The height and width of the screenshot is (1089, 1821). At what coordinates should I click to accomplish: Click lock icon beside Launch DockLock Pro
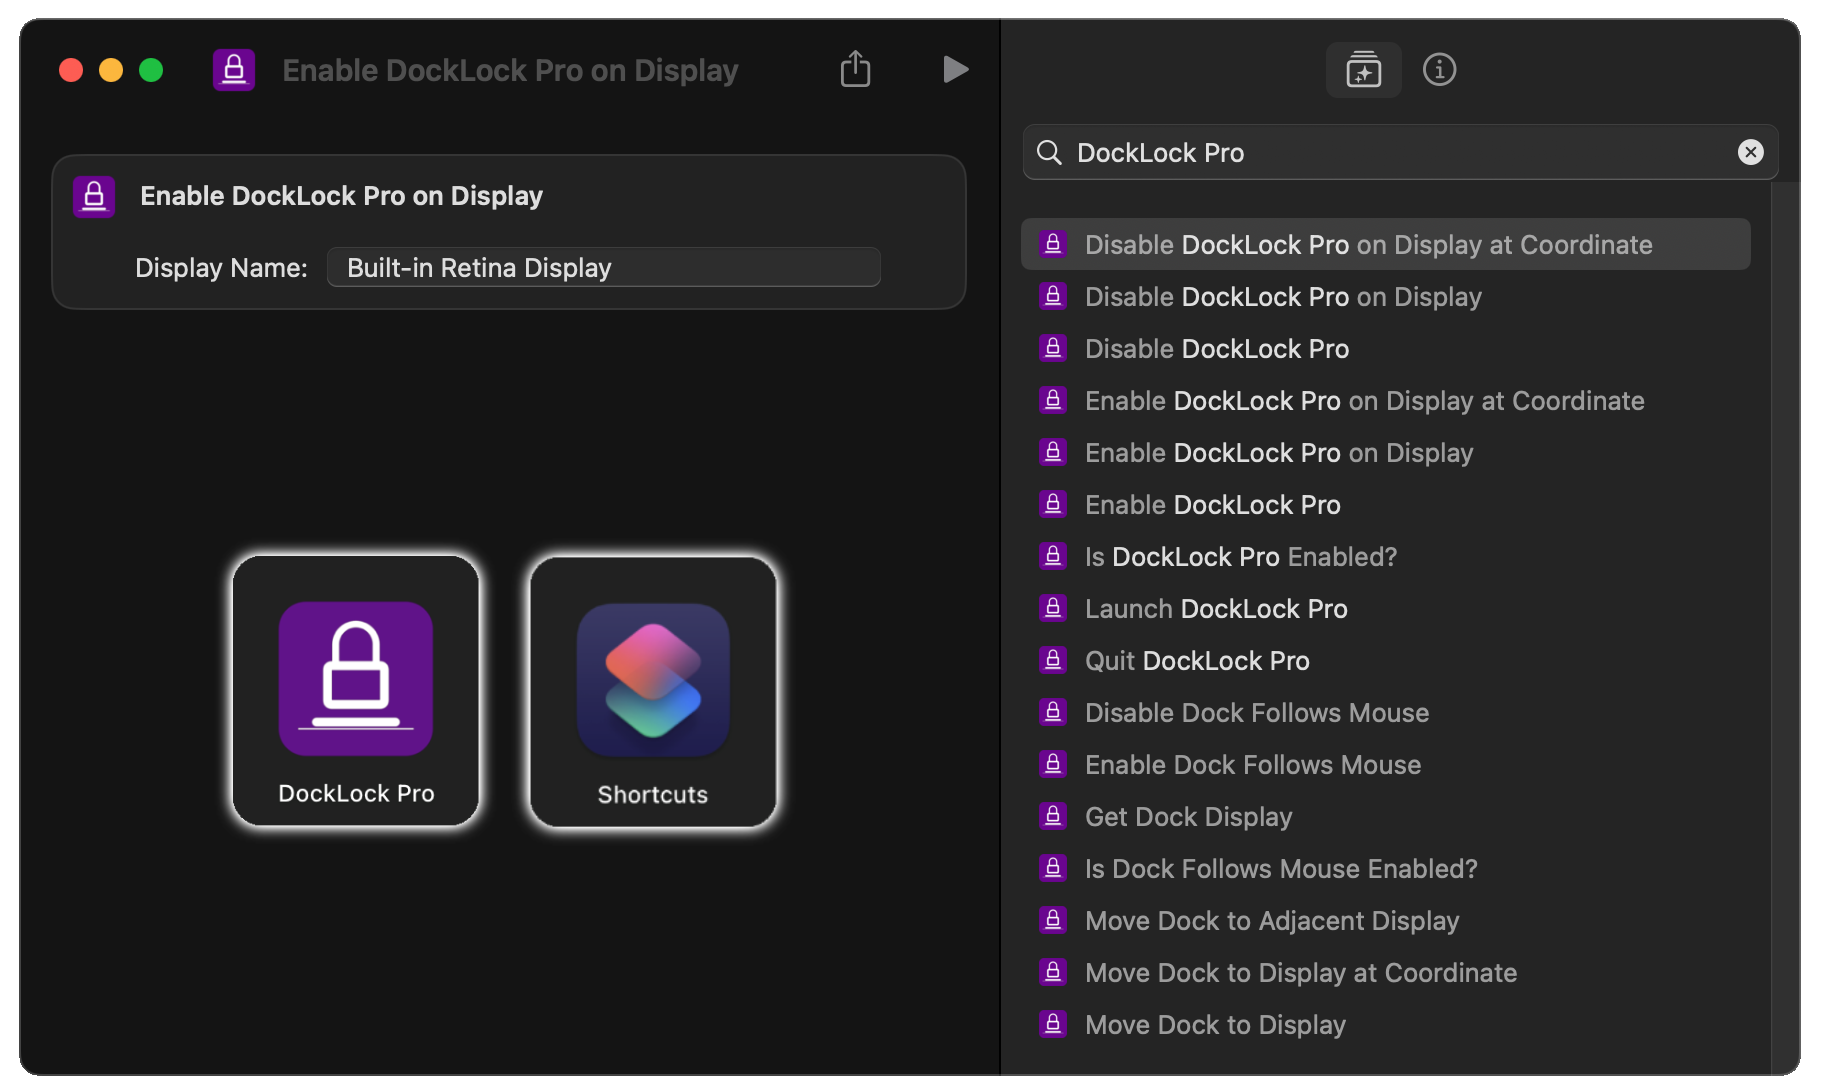point(1053,607)
